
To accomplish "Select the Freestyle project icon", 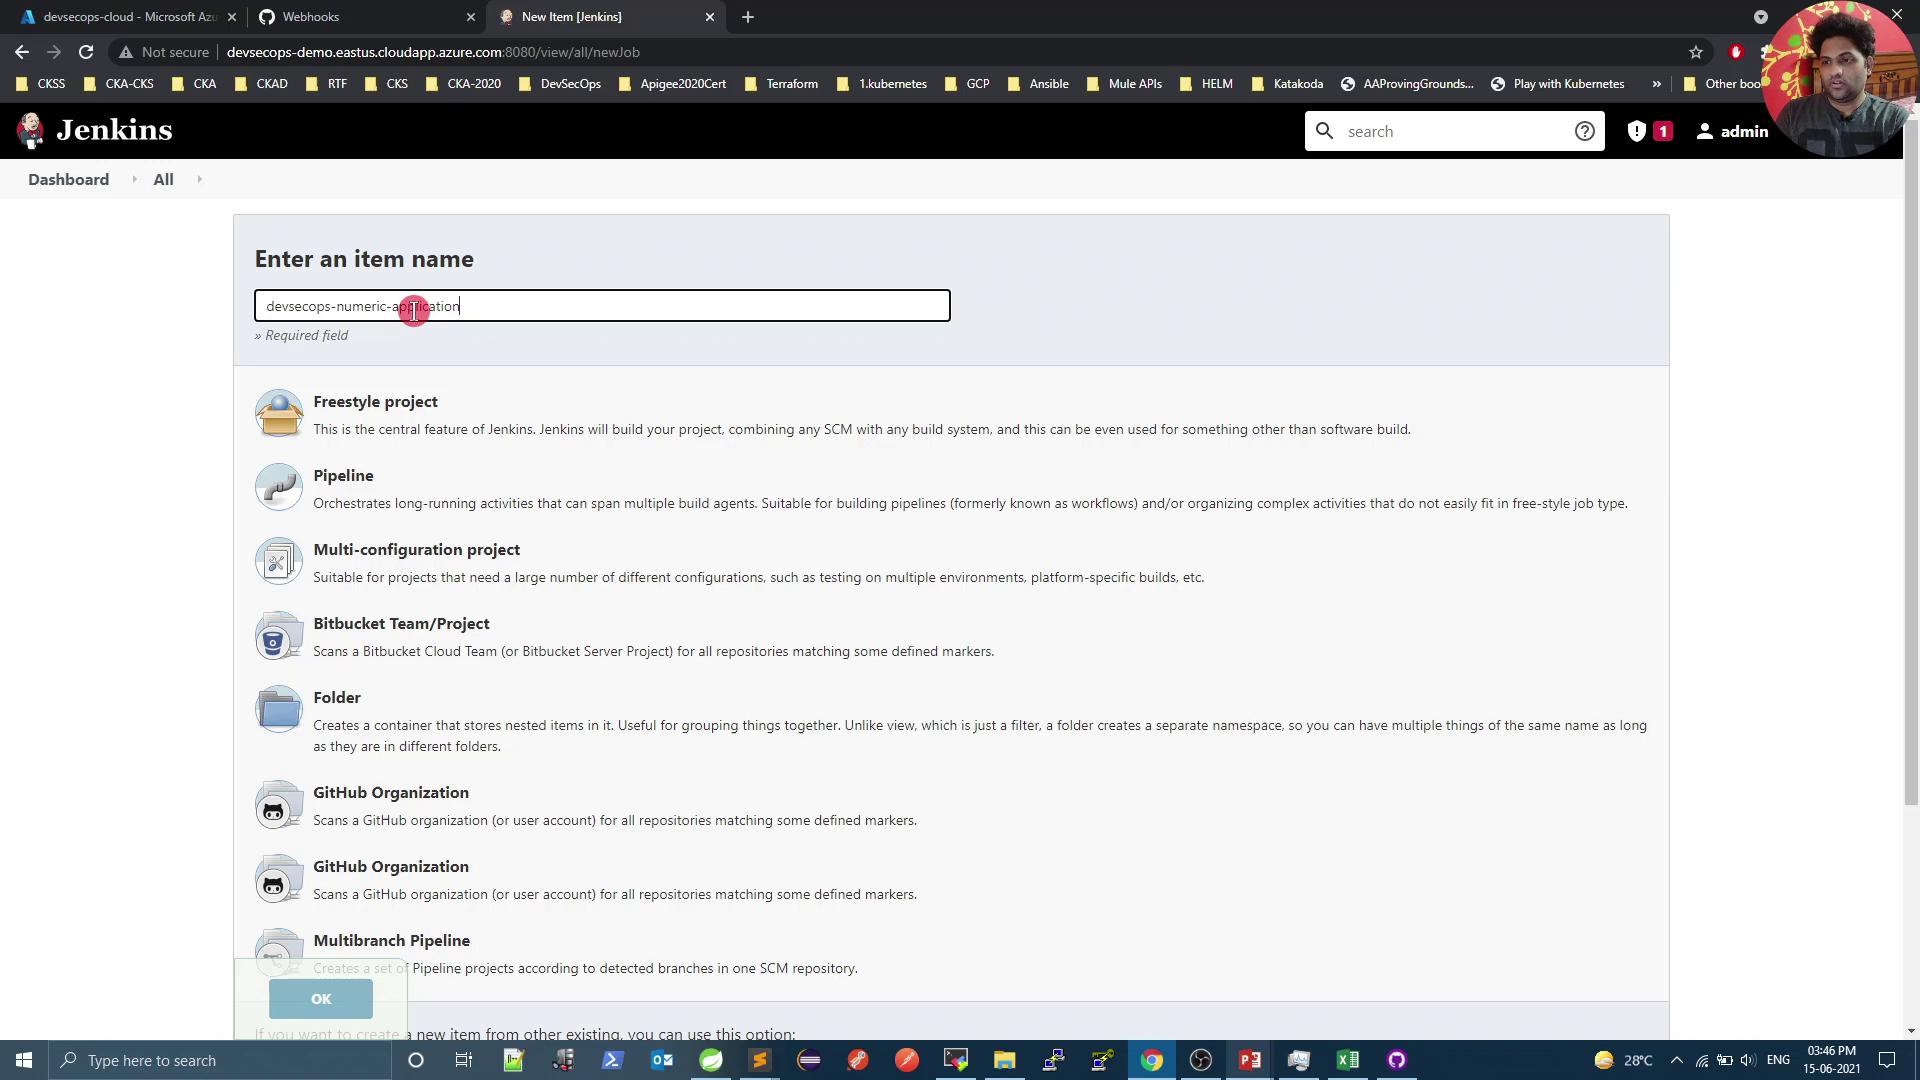I will (x=278, y=413).
